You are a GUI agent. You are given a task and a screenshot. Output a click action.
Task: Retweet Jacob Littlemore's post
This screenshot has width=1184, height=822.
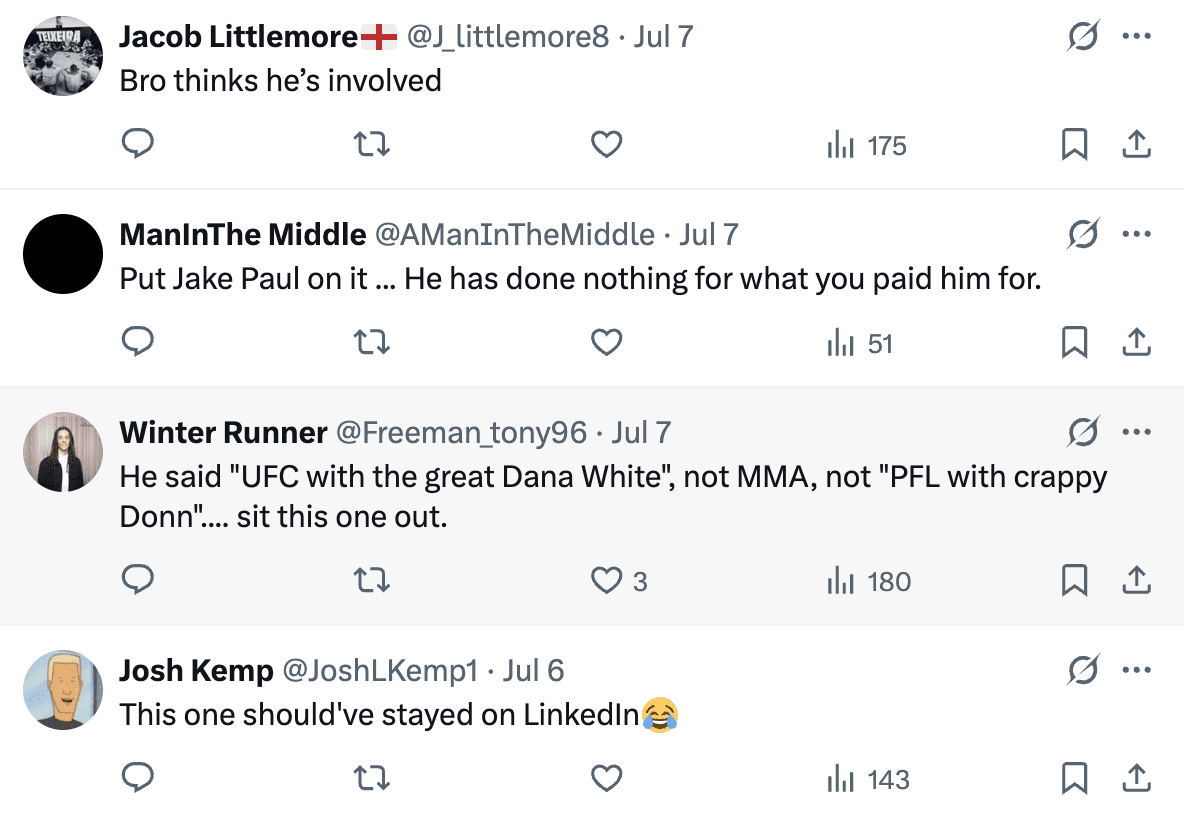pos(372,146)
